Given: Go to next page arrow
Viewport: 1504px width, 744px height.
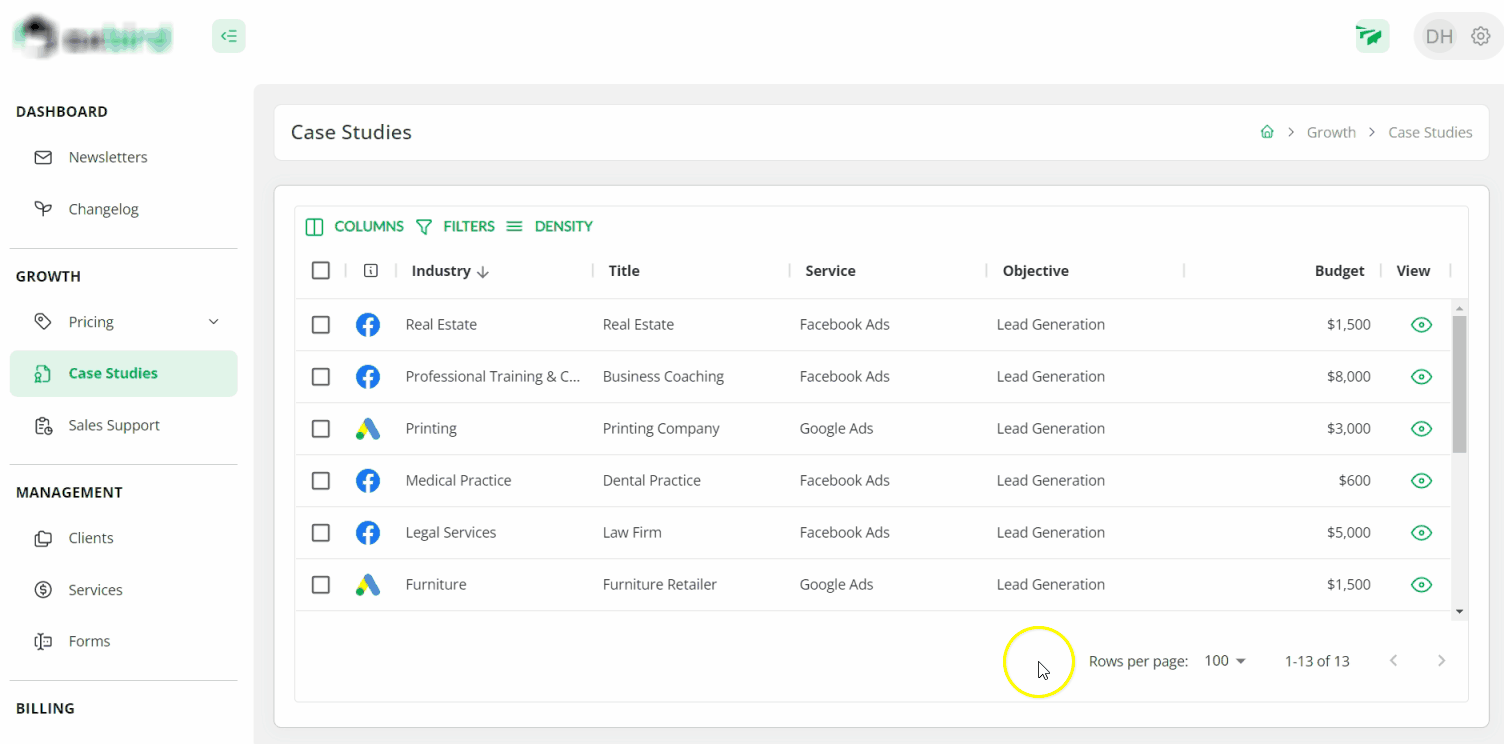Looking at the screenshot, I should click(x=1441, y=660).
